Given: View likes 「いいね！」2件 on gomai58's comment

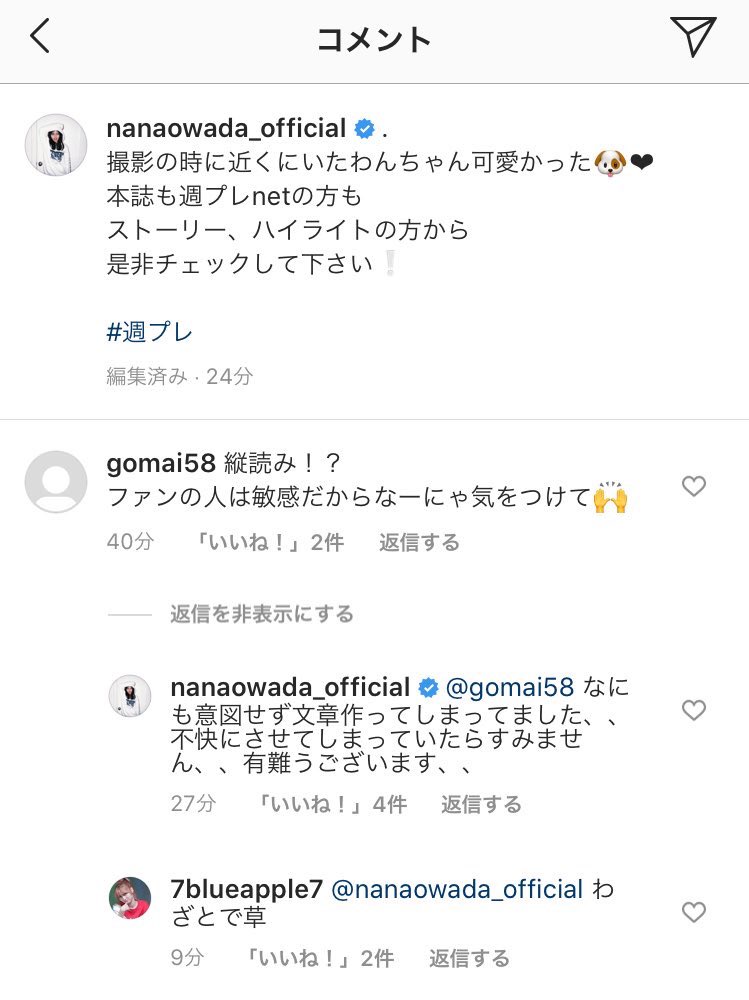Looking at the screenshot, I should tap(269, 542).
